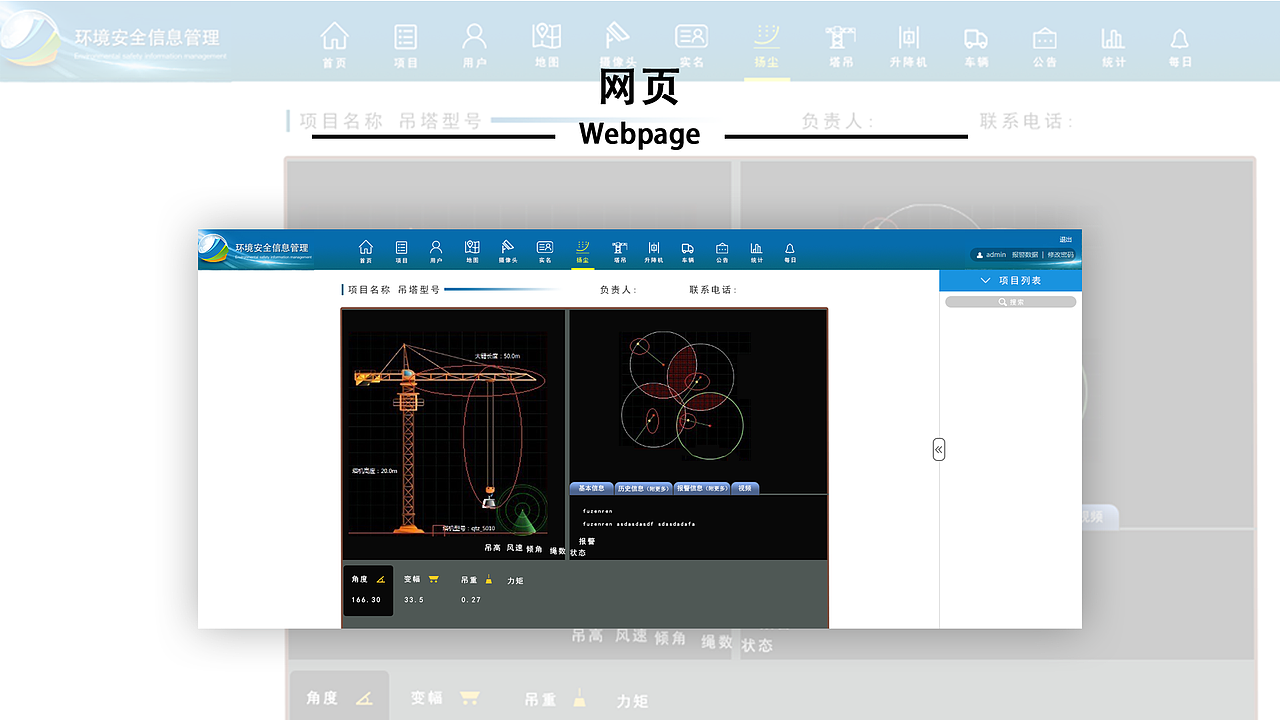Click 大臂长度 50.0m label on crane
The image size is (1280, 720).
pos(498,356)
